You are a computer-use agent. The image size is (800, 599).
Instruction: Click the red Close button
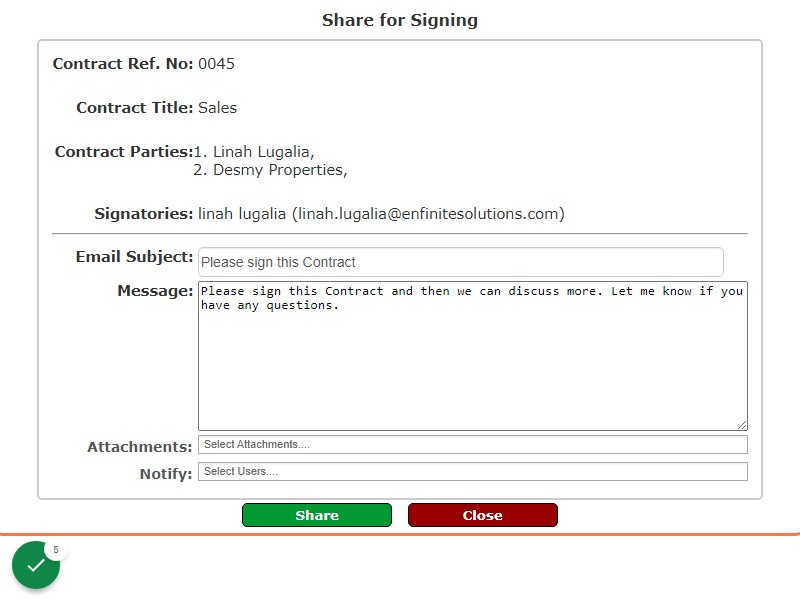483,515
